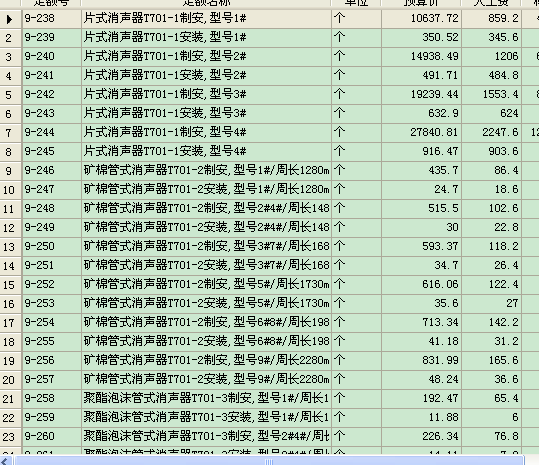Click the labor cost value 859.2
The width and height of the screenshot is (539, 465).
pos(503,19)
